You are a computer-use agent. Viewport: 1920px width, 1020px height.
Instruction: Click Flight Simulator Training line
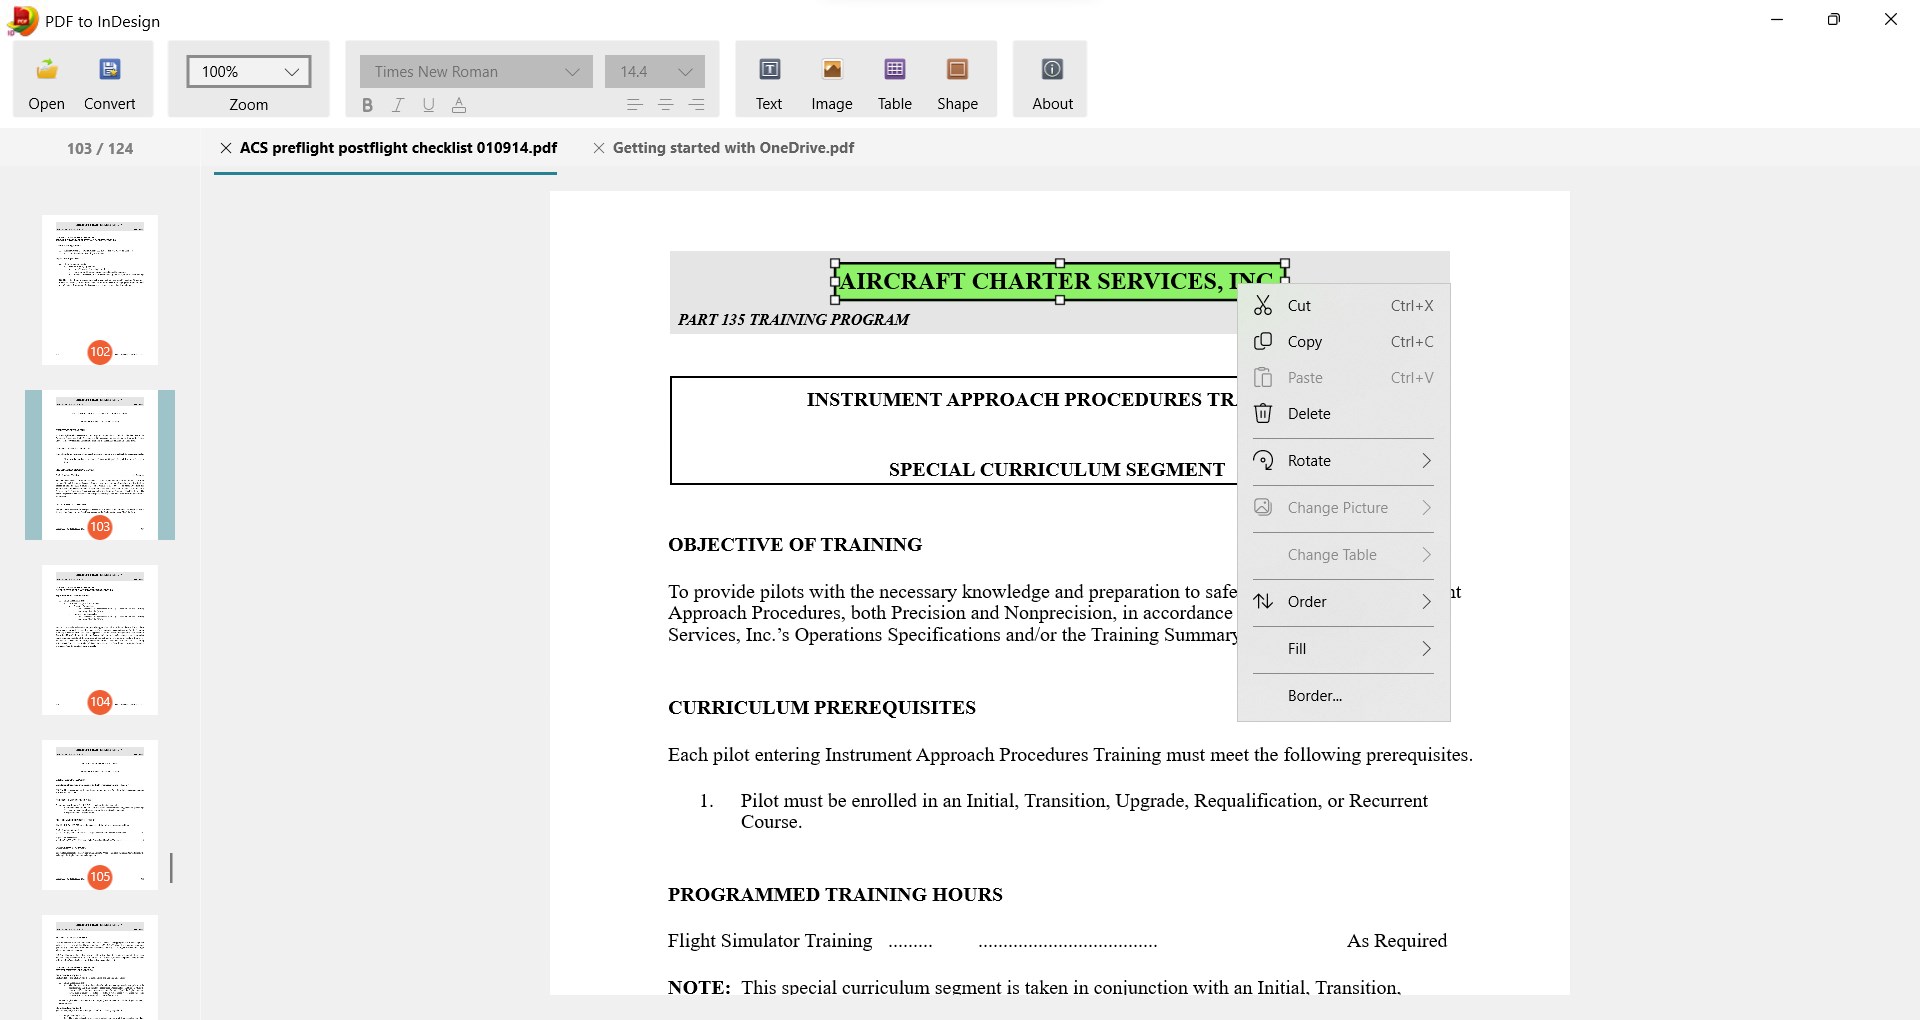tap(1057, 941)
